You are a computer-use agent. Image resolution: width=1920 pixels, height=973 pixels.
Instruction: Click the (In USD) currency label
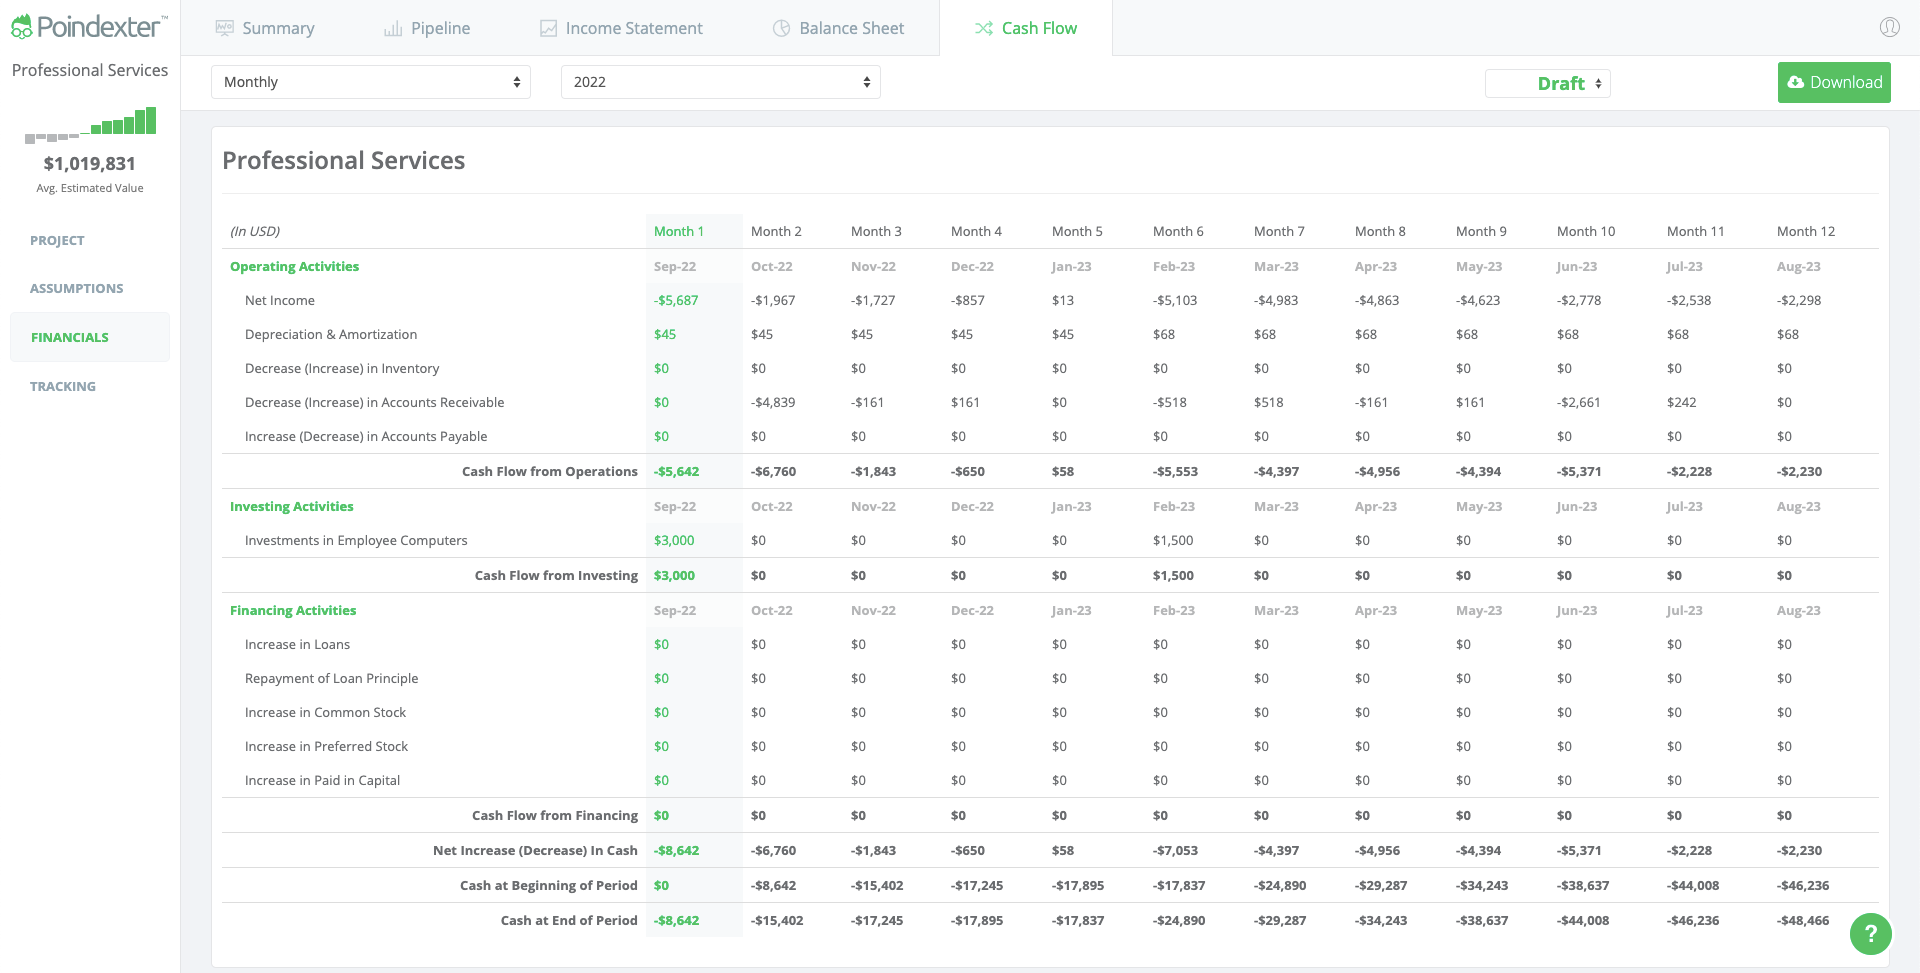255,231
